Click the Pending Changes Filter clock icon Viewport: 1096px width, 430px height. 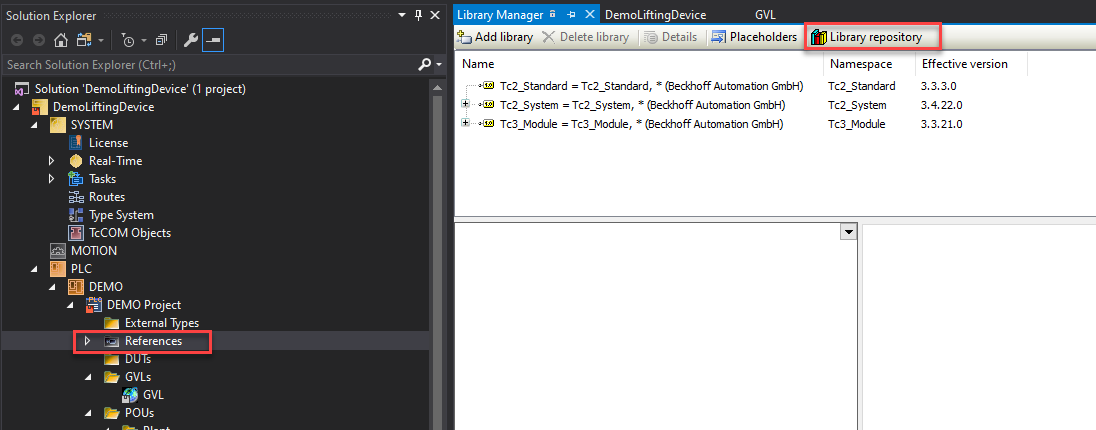click(127, 41)
